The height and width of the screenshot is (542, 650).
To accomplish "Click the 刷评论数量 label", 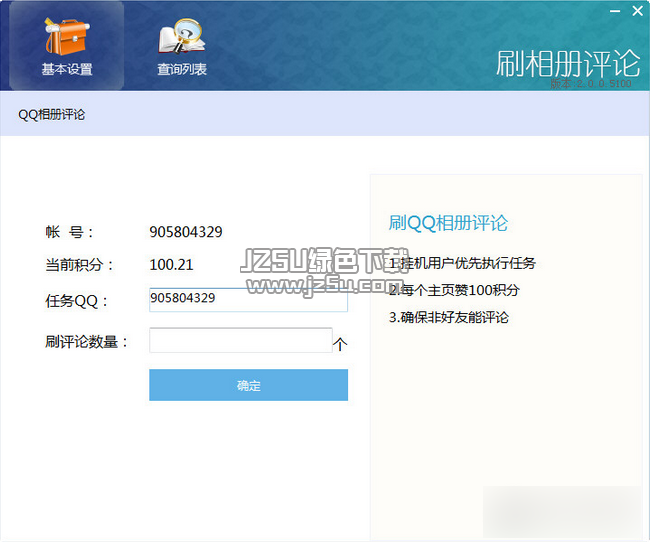I will point(86,342).
